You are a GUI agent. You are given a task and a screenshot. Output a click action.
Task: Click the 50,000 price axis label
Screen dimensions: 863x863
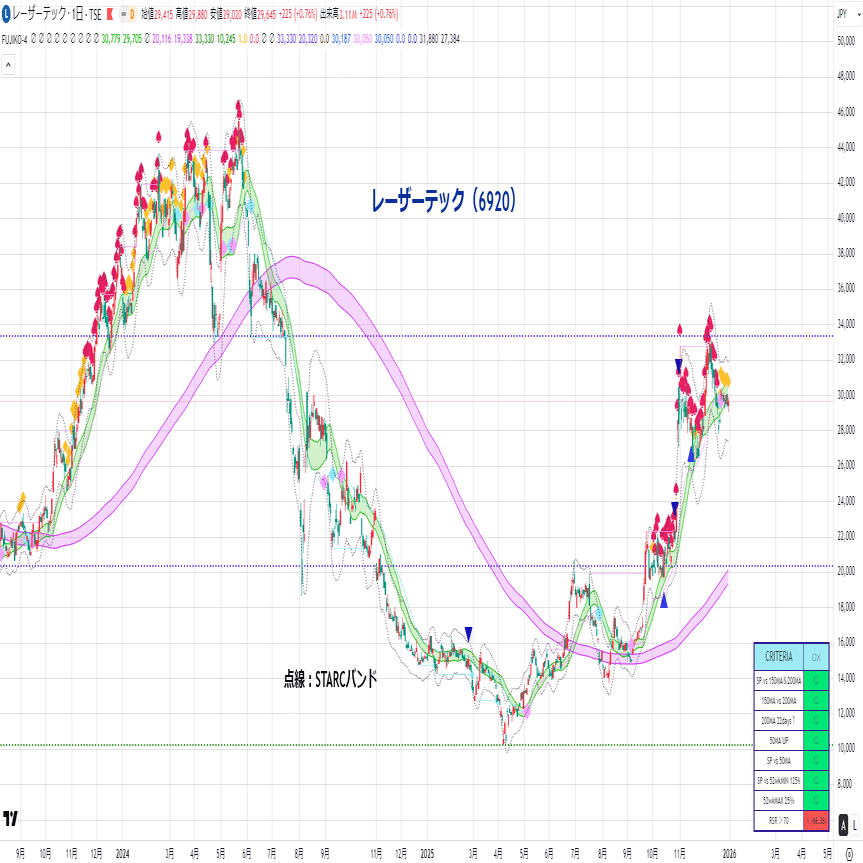(x=846, y=41)
